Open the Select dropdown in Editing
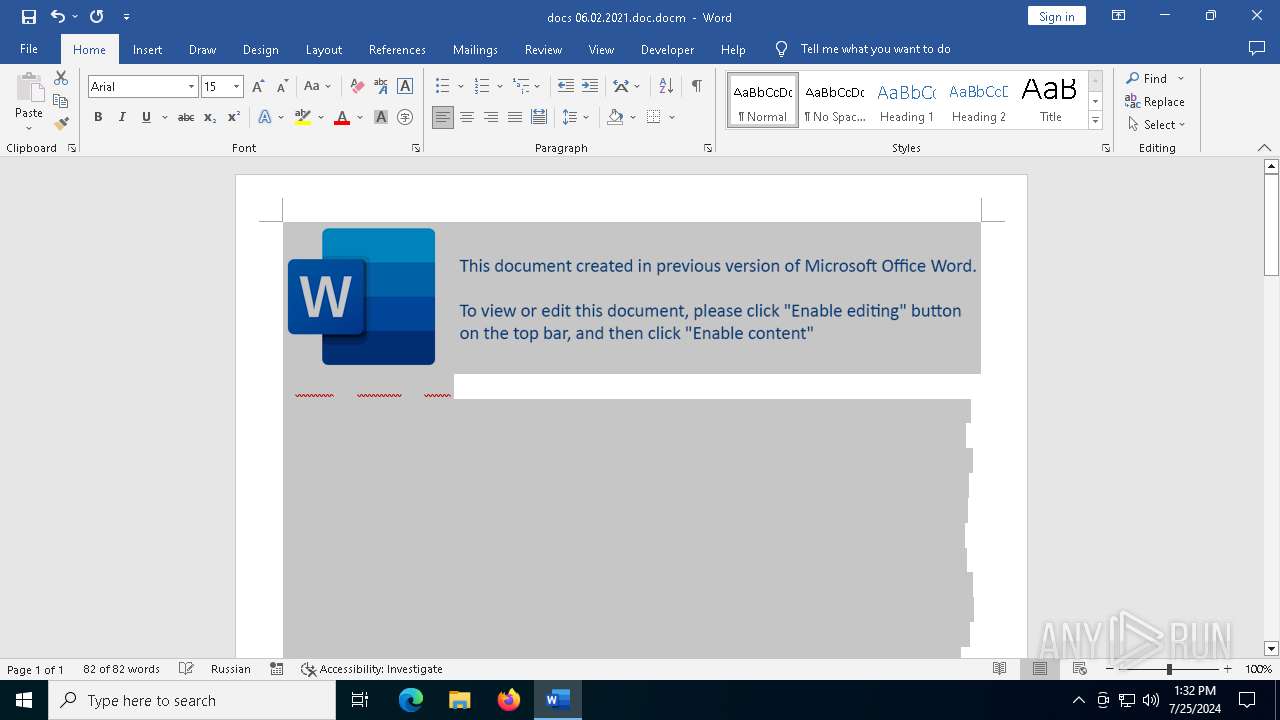This screenshot has width=1280, height=720. coord(1156,125)
